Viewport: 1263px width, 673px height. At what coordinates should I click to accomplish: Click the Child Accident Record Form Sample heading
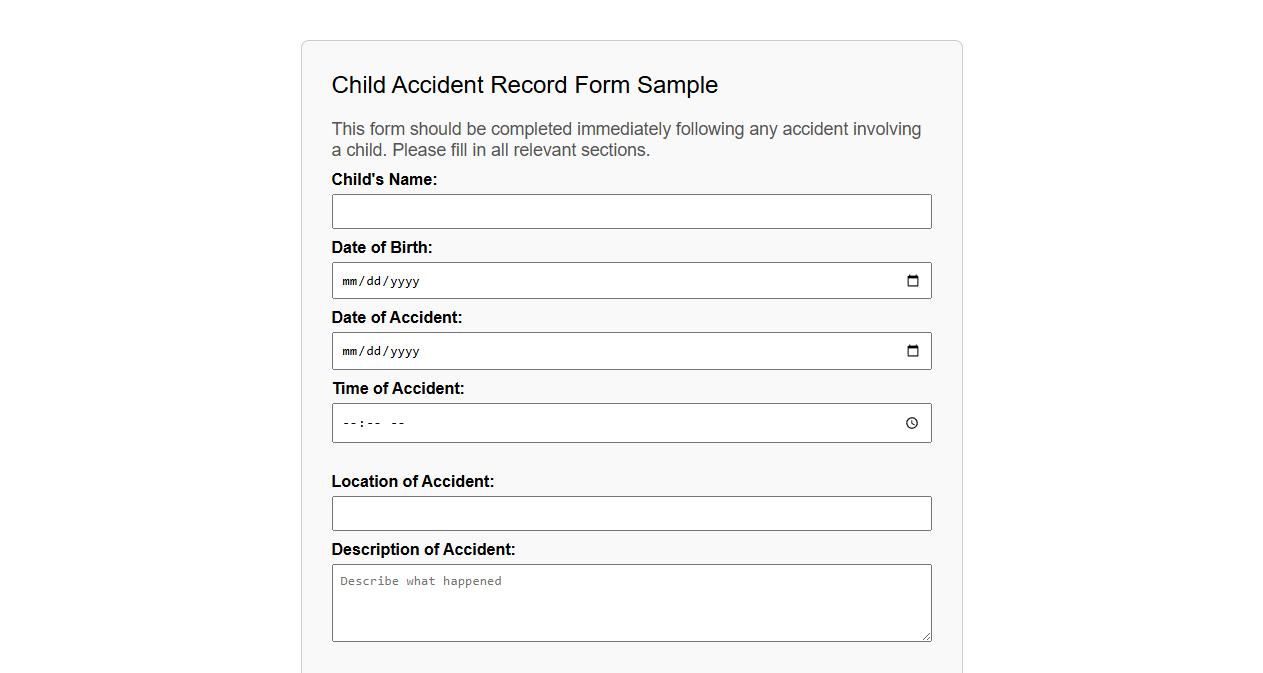(x=524, y=85)
